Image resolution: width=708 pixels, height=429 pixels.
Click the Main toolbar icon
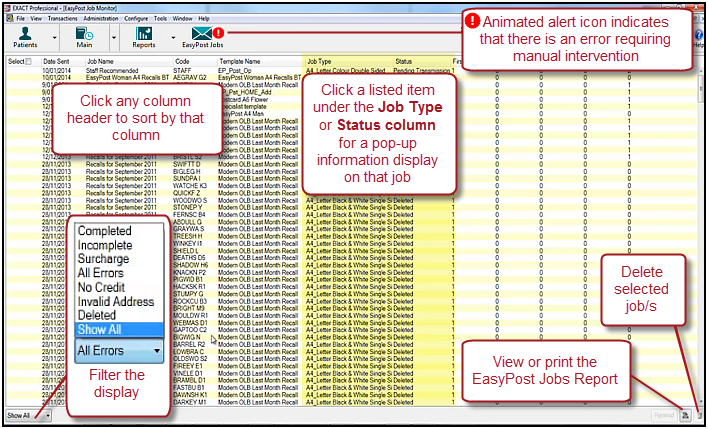click(84, 33)
